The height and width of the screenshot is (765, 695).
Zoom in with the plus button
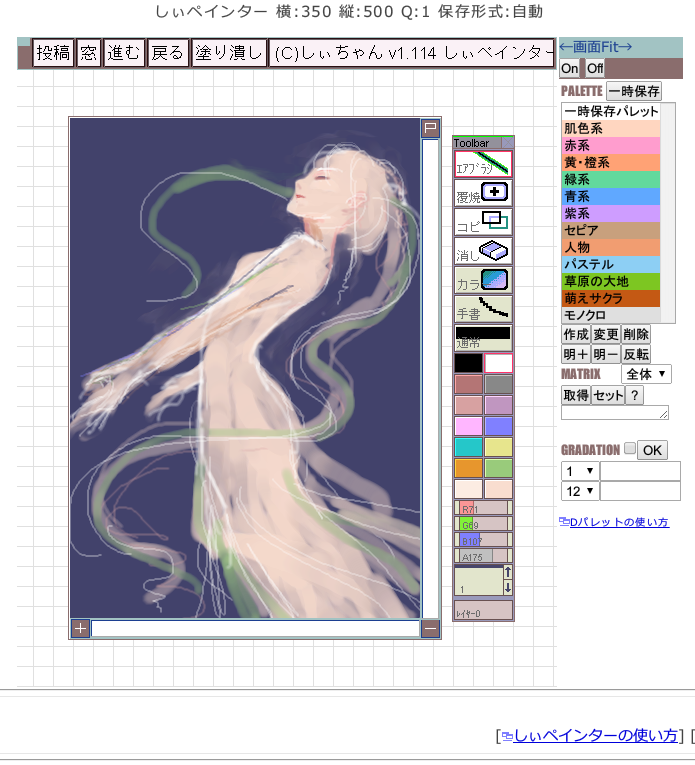(x=80, y=628)
